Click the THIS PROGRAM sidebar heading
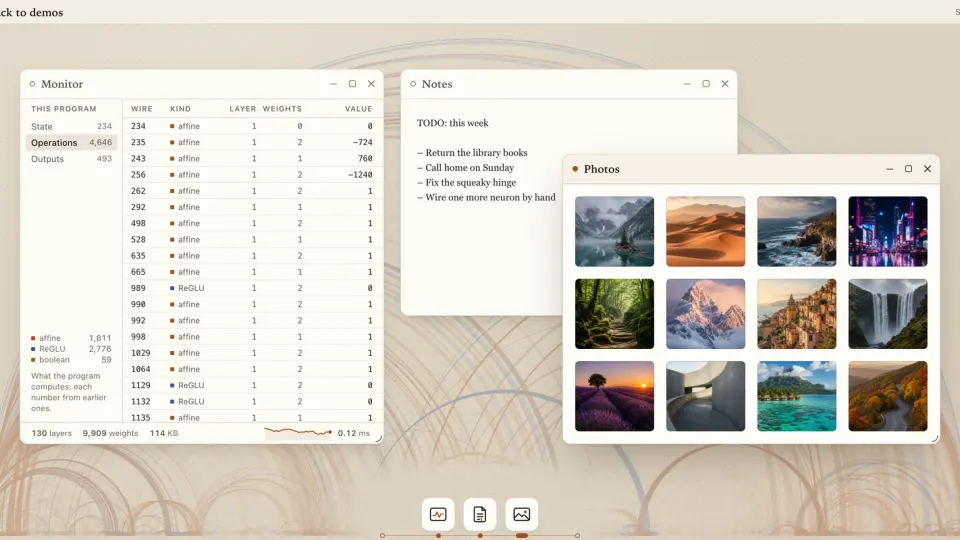 (x=64, y=109)
